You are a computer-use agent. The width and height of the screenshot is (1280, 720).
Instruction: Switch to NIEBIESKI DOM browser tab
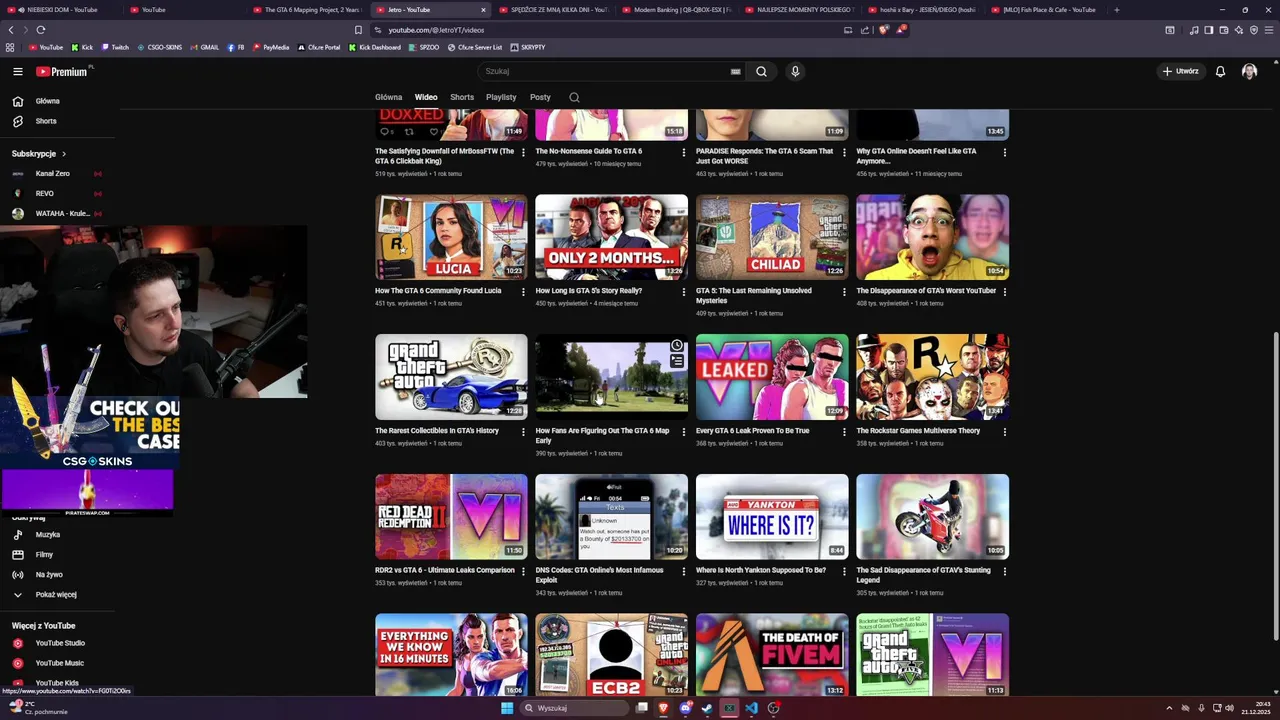point(61,9)
